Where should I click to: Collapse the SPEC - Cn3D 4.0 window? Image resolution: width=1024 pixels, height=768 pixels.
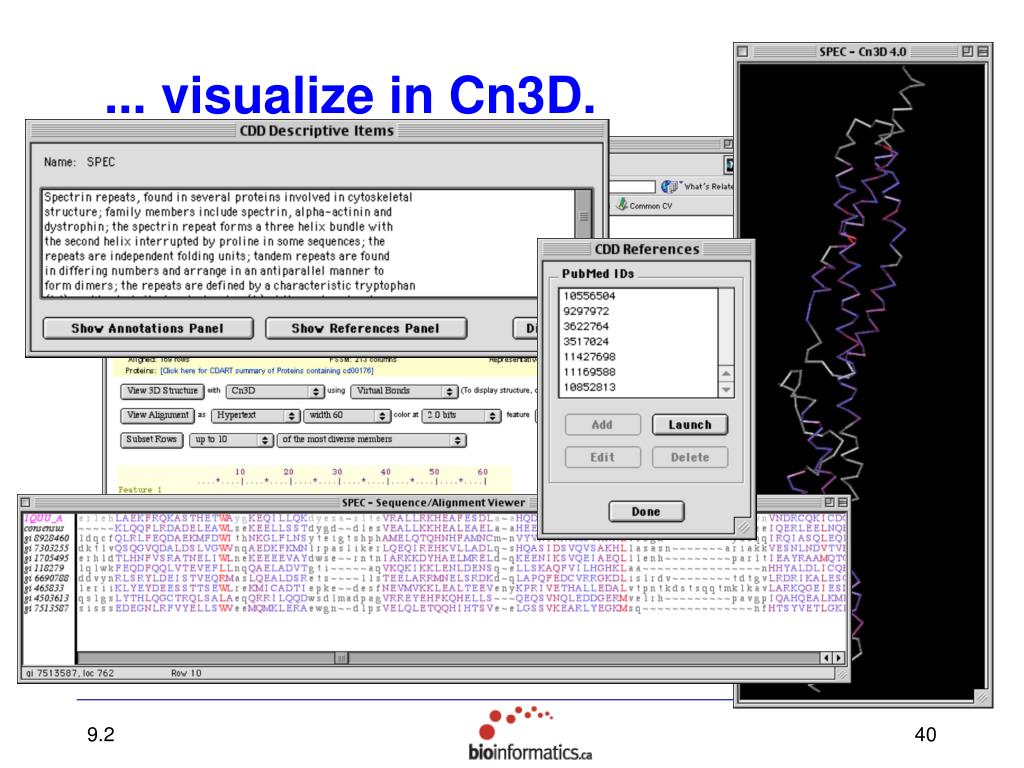tap(982, 51)
